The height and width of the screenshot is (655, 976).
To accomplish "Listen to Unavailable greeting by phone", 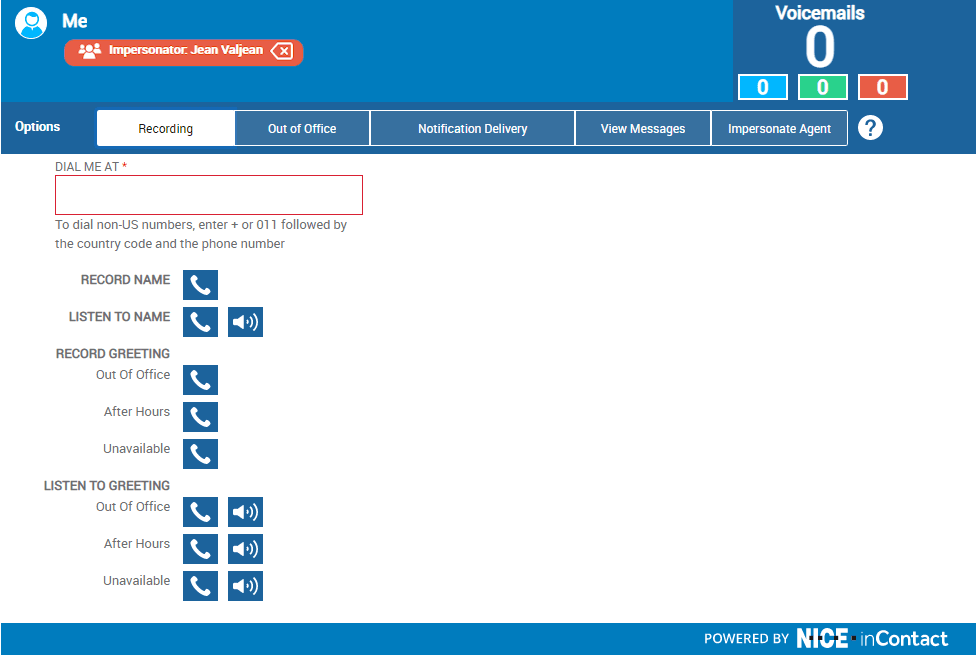I will pyautogui.click(x=200, y=586).
